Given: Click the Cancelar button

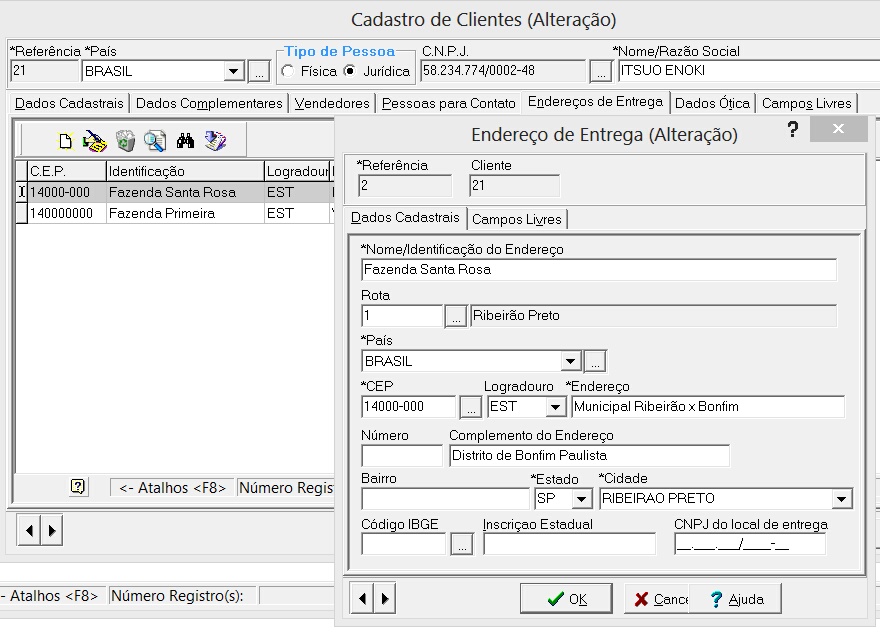Looking at the screenshot, I should 657,599.
